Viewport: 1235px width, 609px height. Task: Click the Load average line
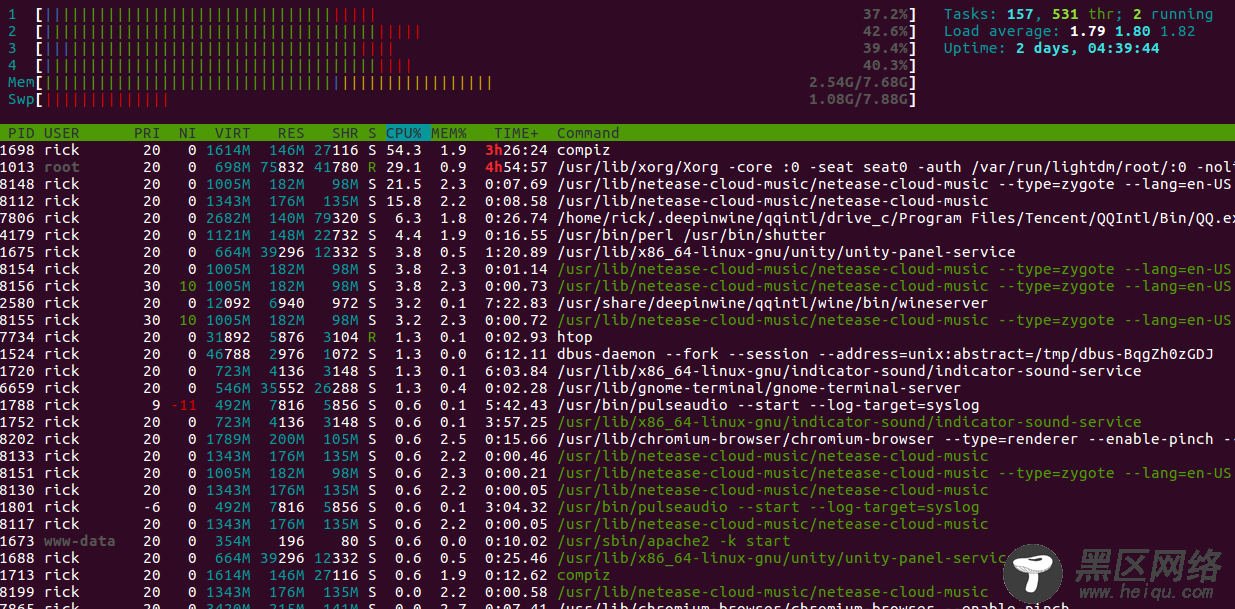tap(1069, 32)
